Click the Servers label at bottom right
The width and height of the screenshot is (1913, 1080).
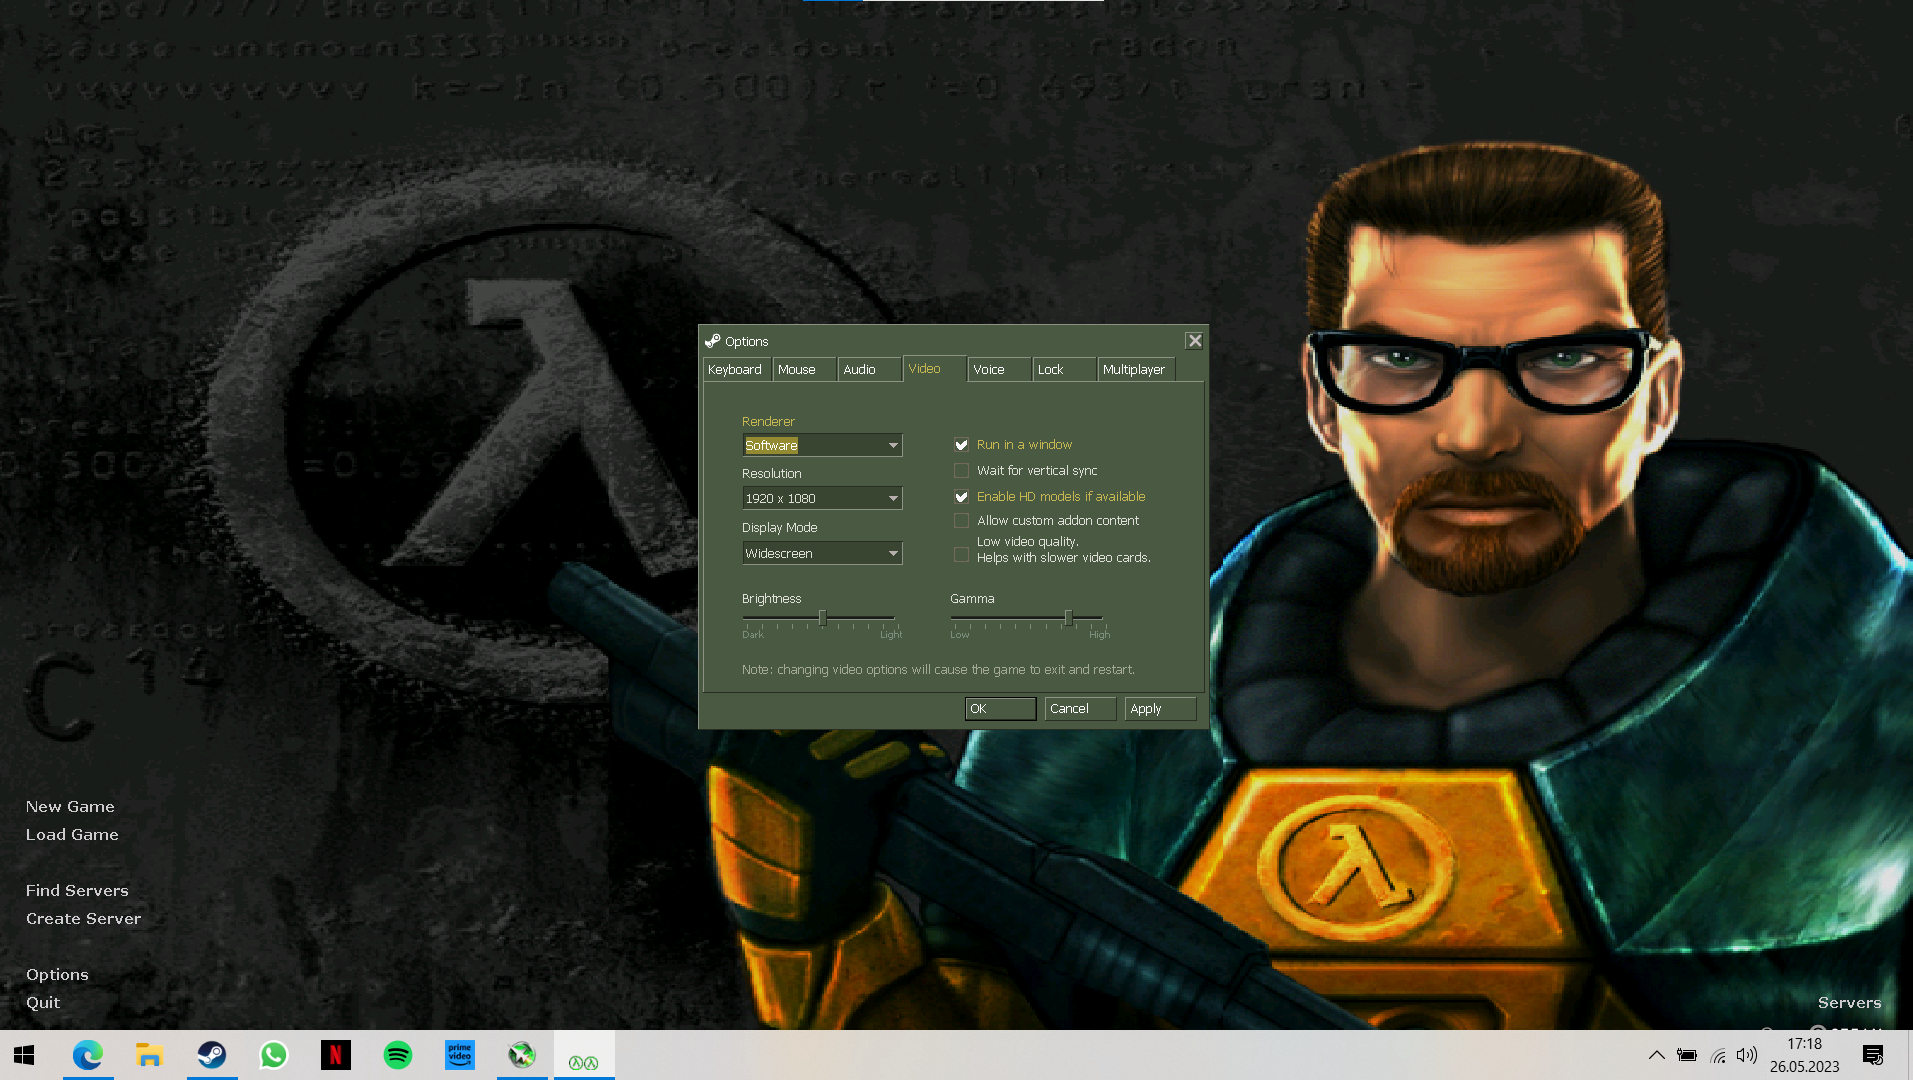1849,1003
